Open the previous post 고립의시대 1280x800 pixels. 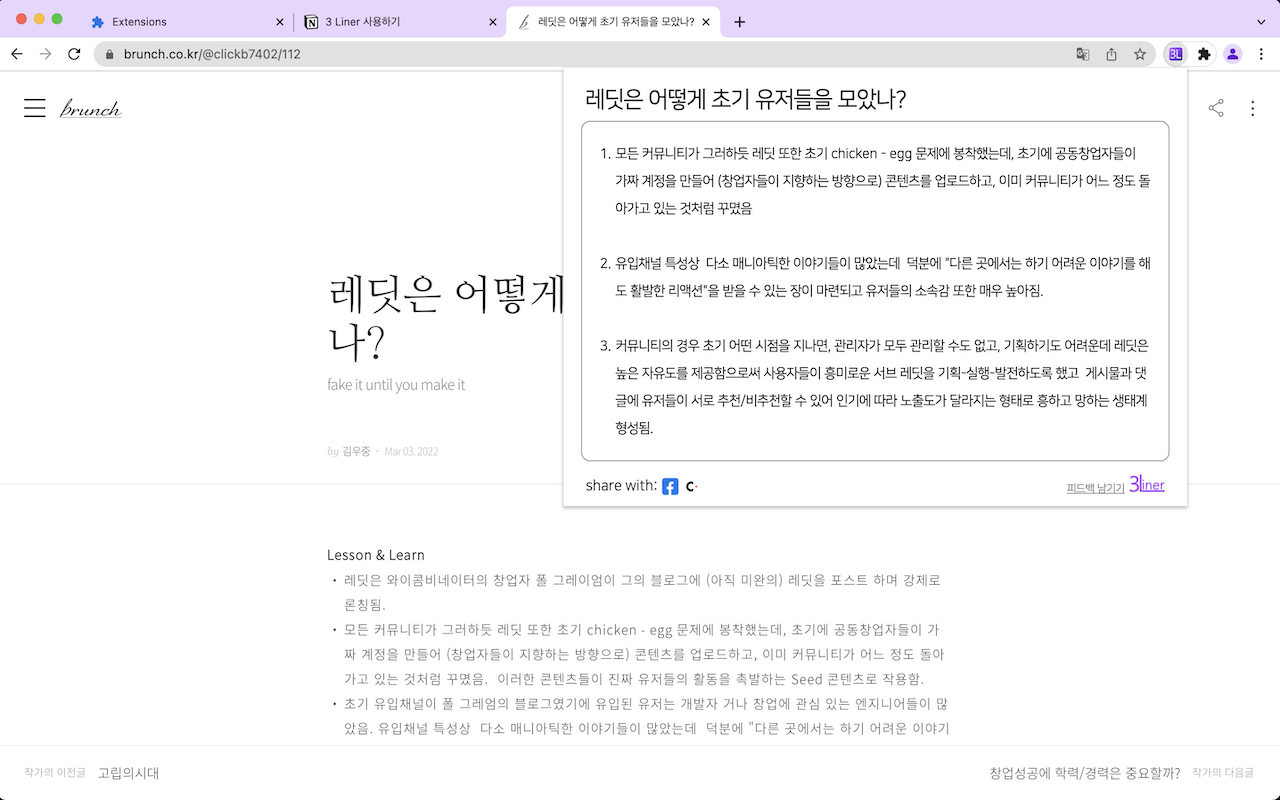tap(128, 772)
